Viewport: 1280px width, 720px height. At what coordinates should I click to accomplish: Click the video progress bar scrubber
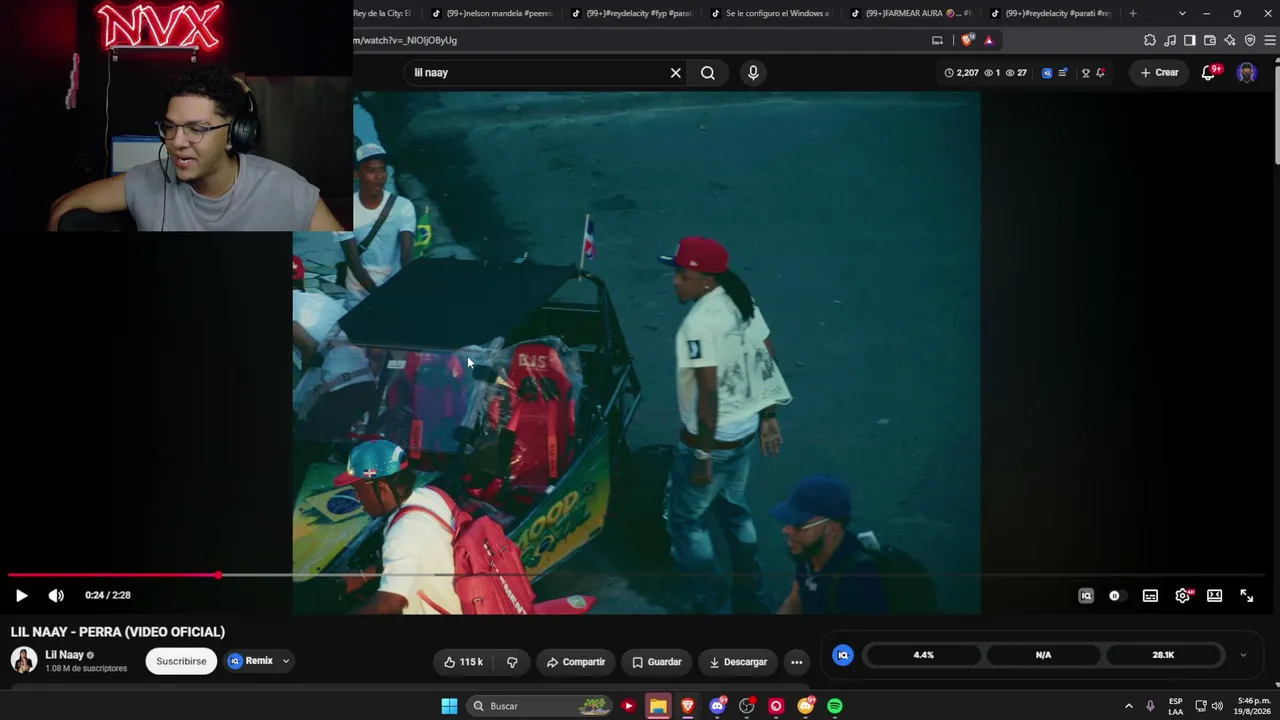point(218,575)
